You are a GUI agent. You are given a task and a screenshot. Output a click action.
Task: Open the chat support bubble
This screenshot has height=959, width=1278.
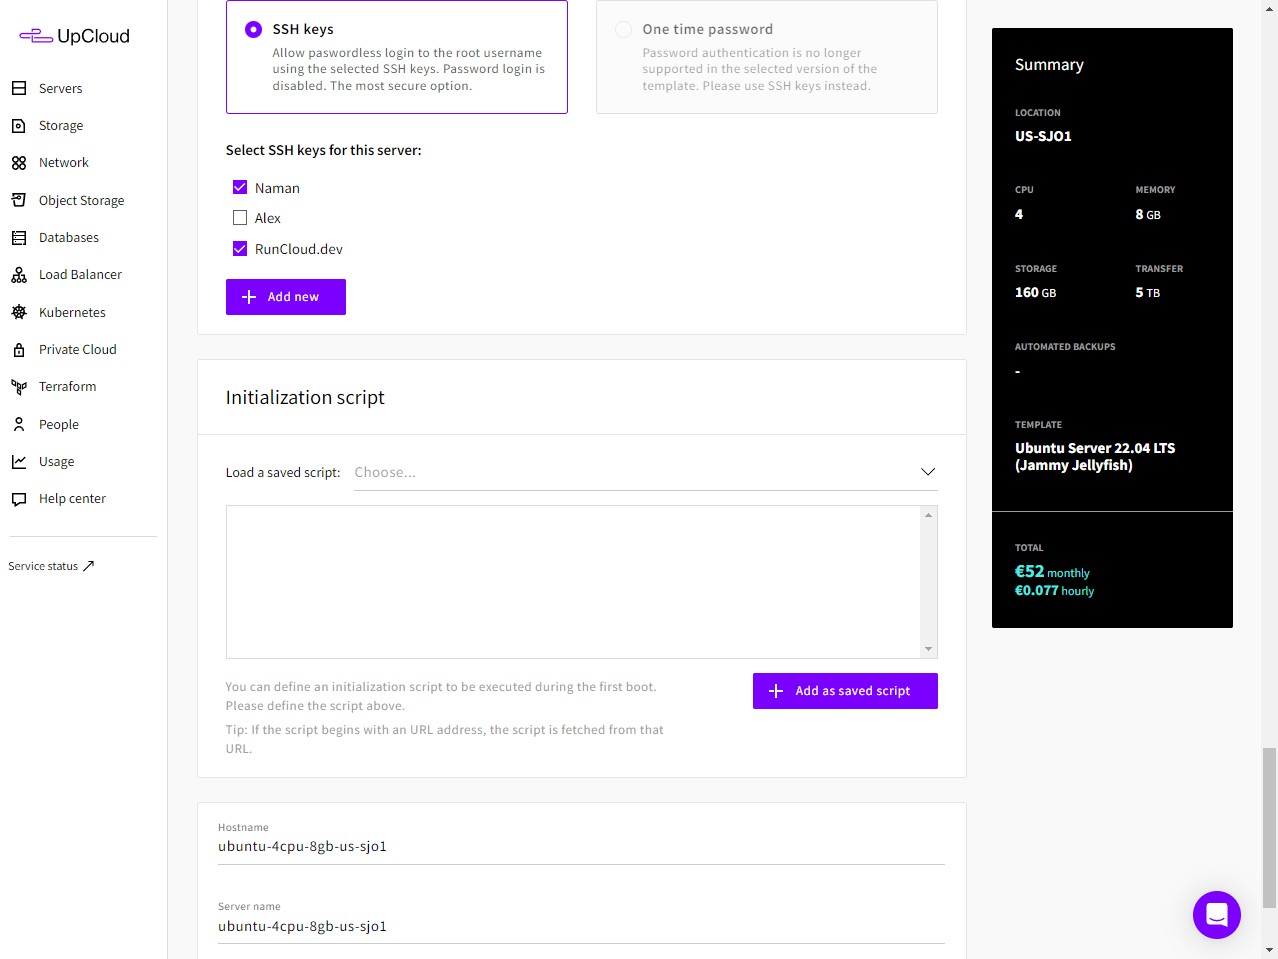click(1216, 914)
